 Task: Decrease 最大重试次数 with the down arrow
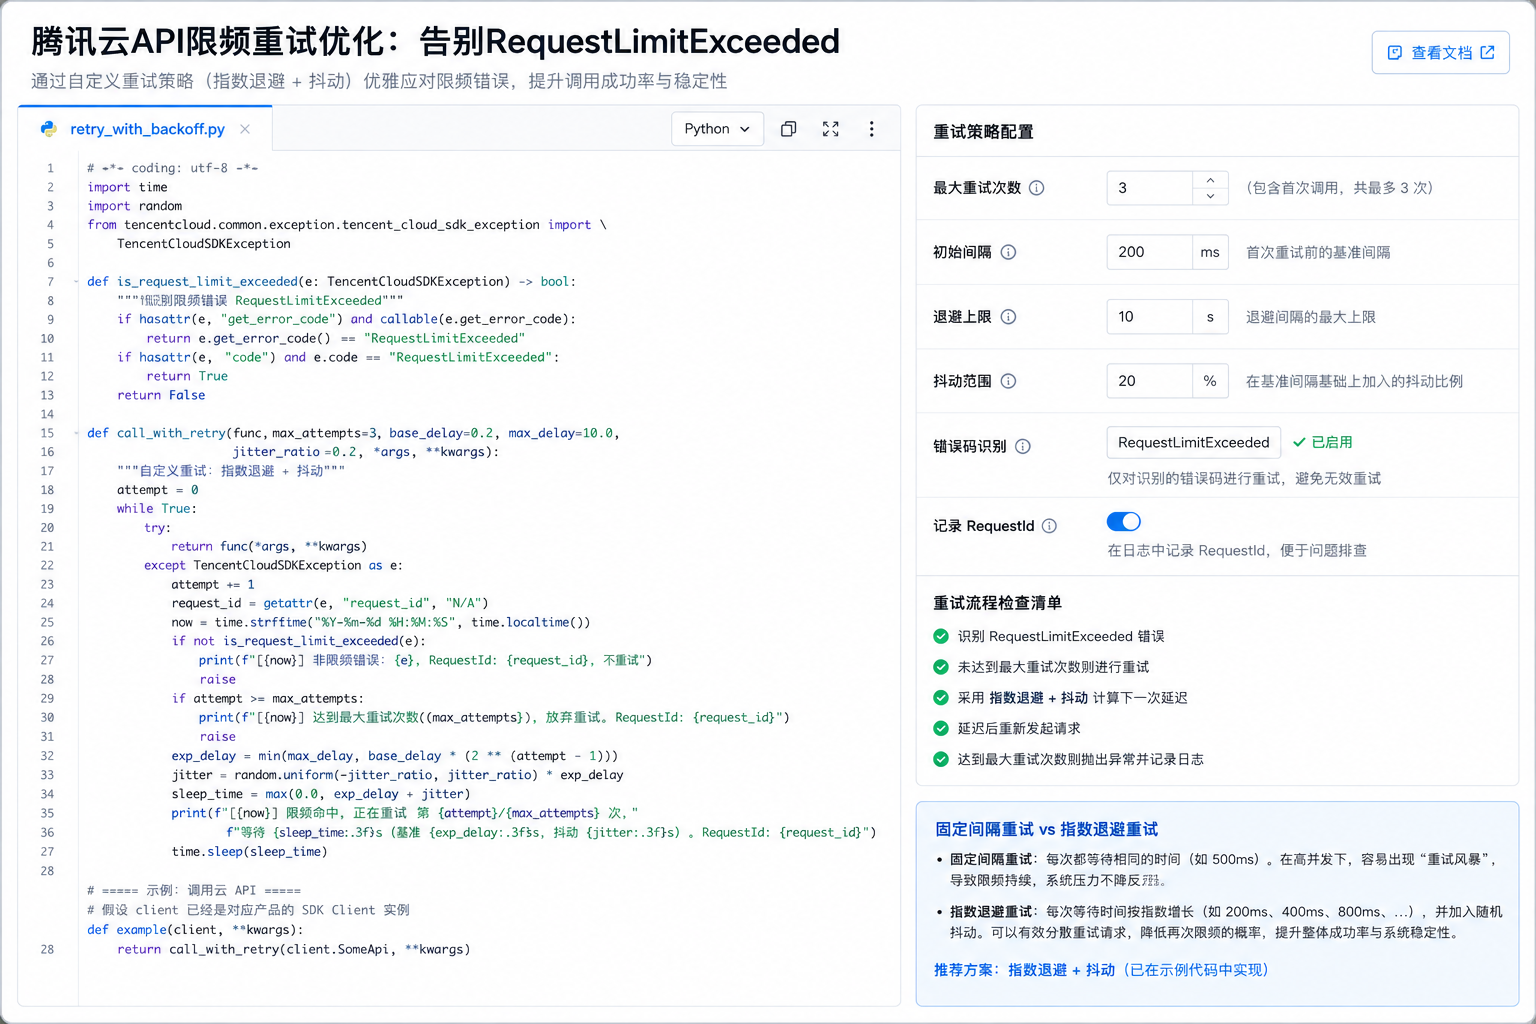click(x=1210, y=196)
